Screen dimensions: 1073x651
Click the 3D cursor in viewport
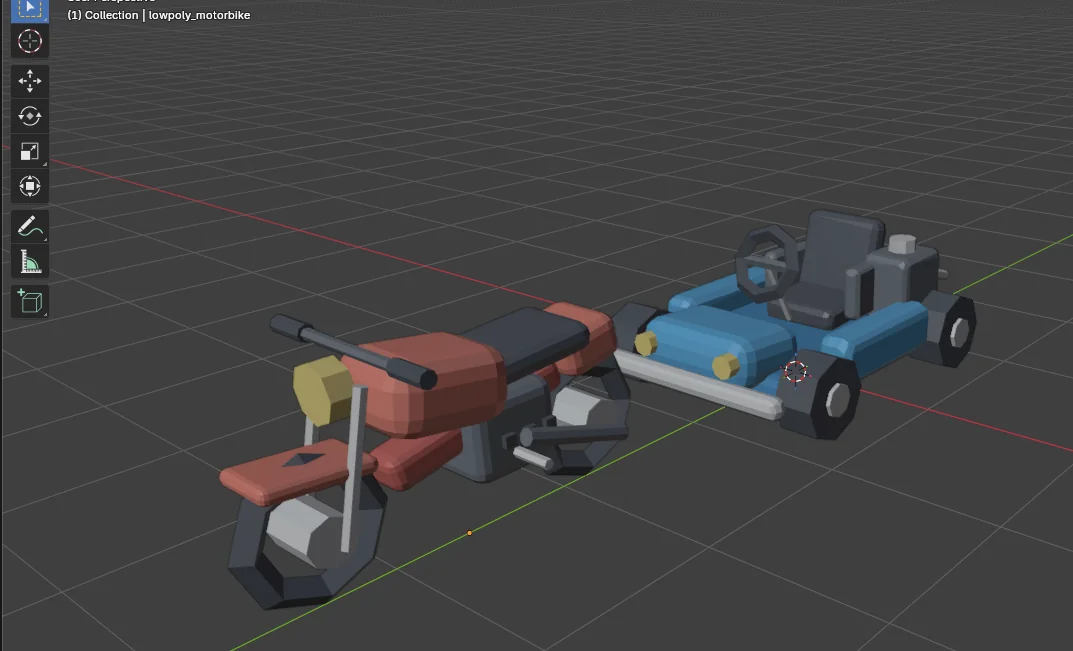coord(795,372)
